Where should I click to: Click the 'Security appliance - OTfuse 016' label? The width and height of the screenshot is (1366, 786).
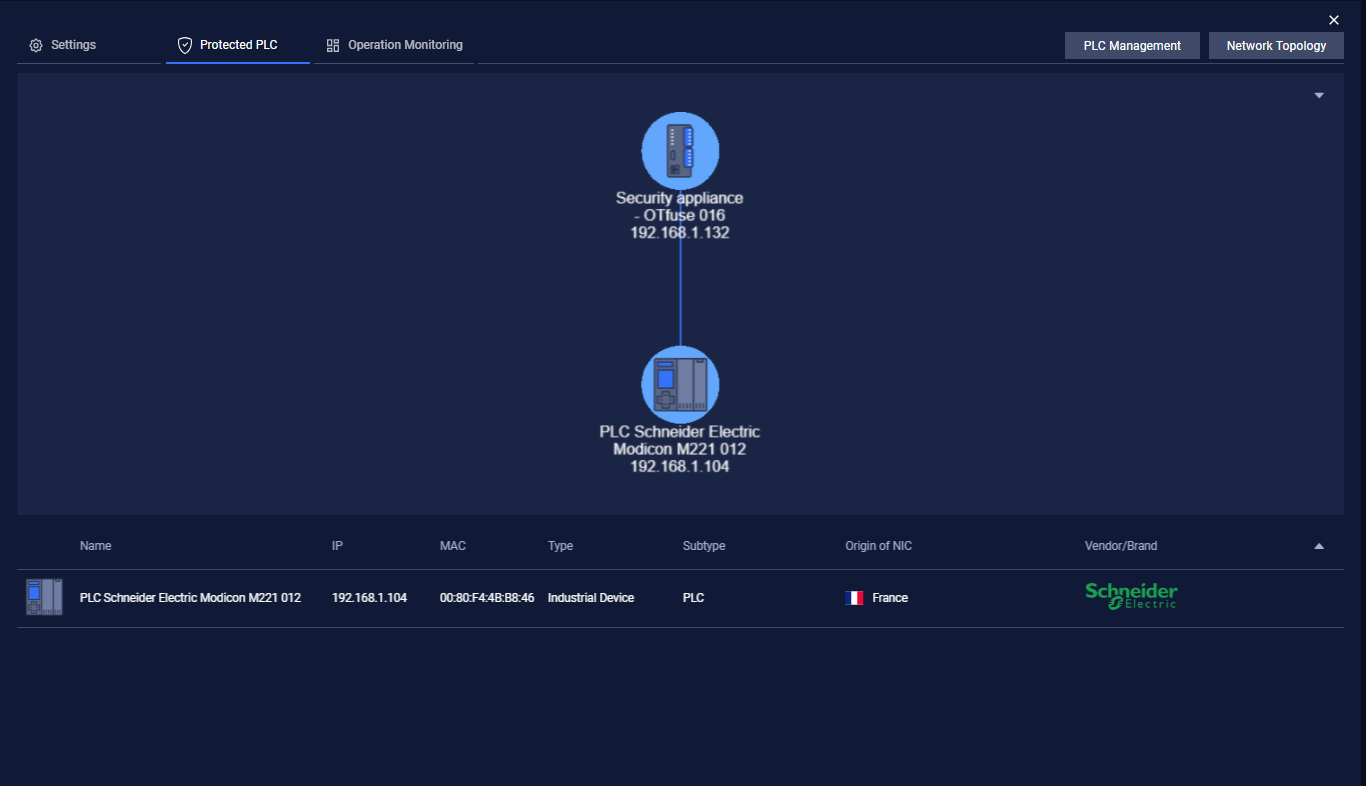click(x=680, y=206)
